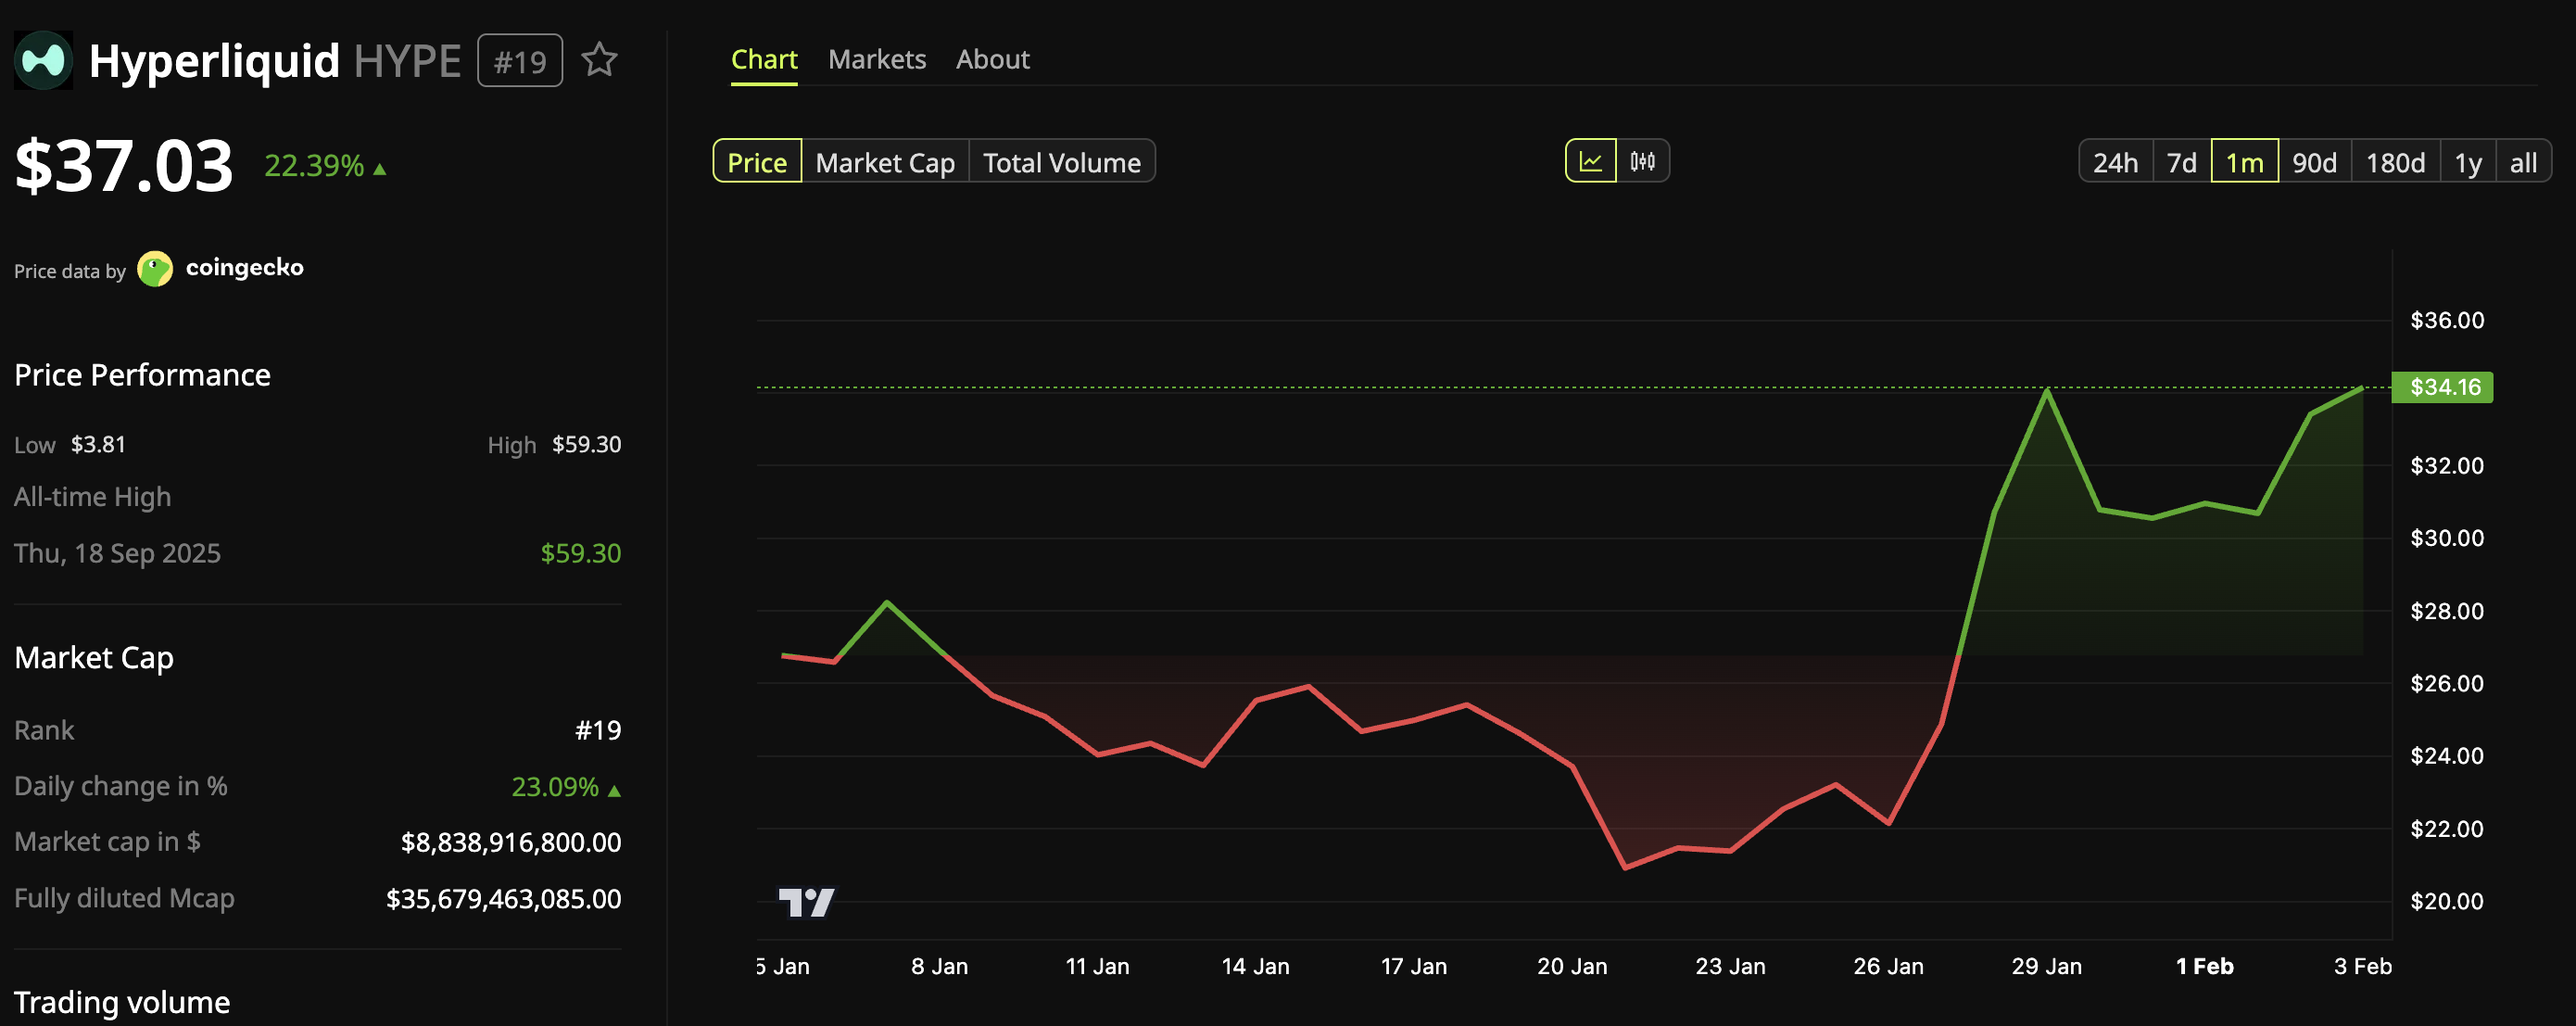Click the #19 rank badge

point(519,61)
